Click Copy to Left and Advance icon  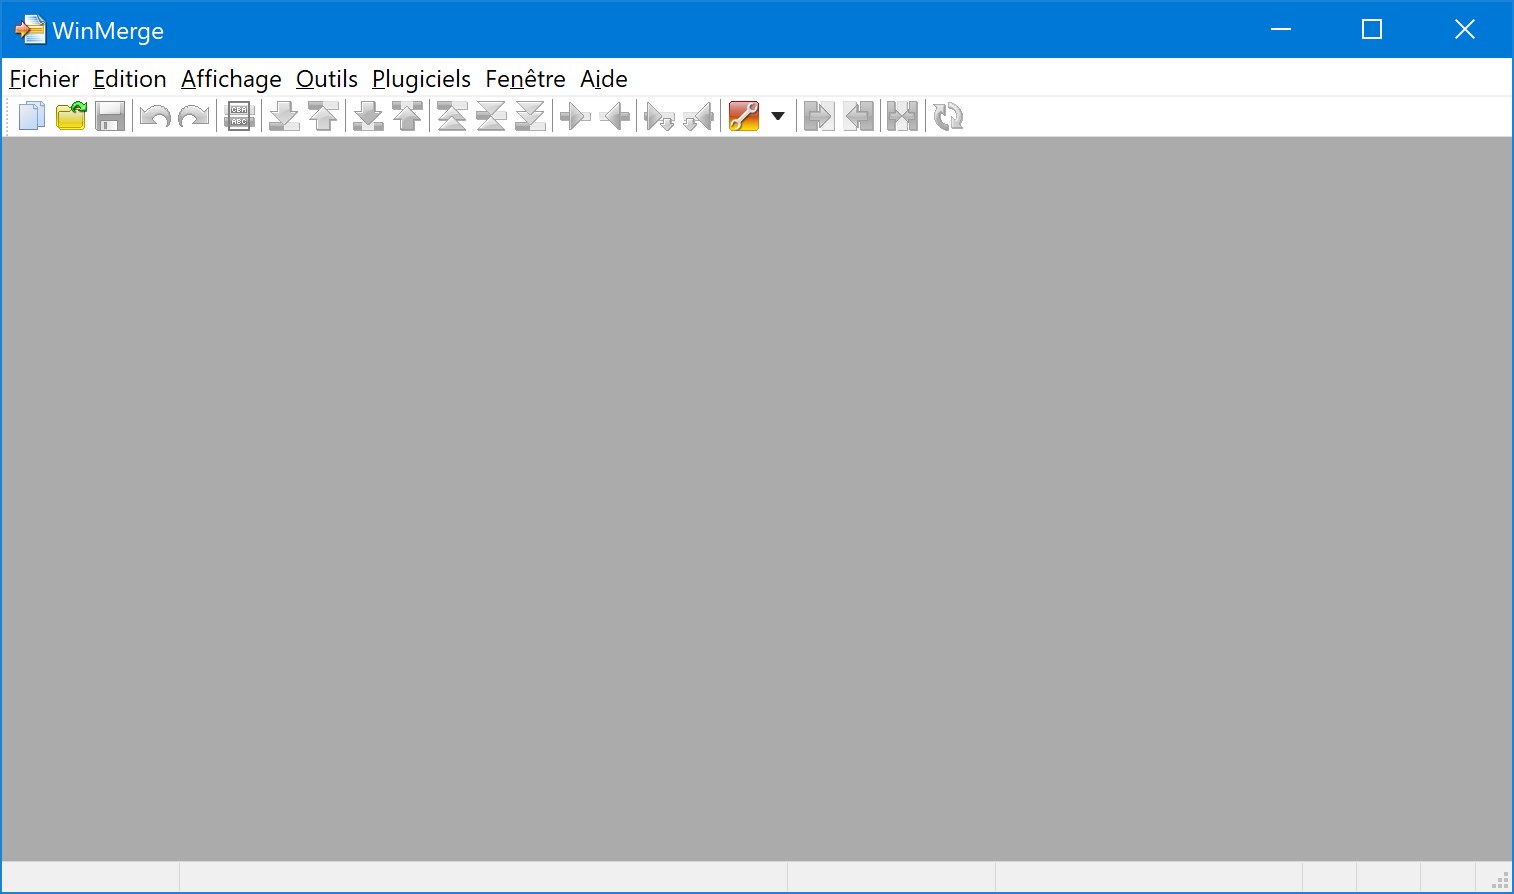pyautogui.click(x=698, y=116)
